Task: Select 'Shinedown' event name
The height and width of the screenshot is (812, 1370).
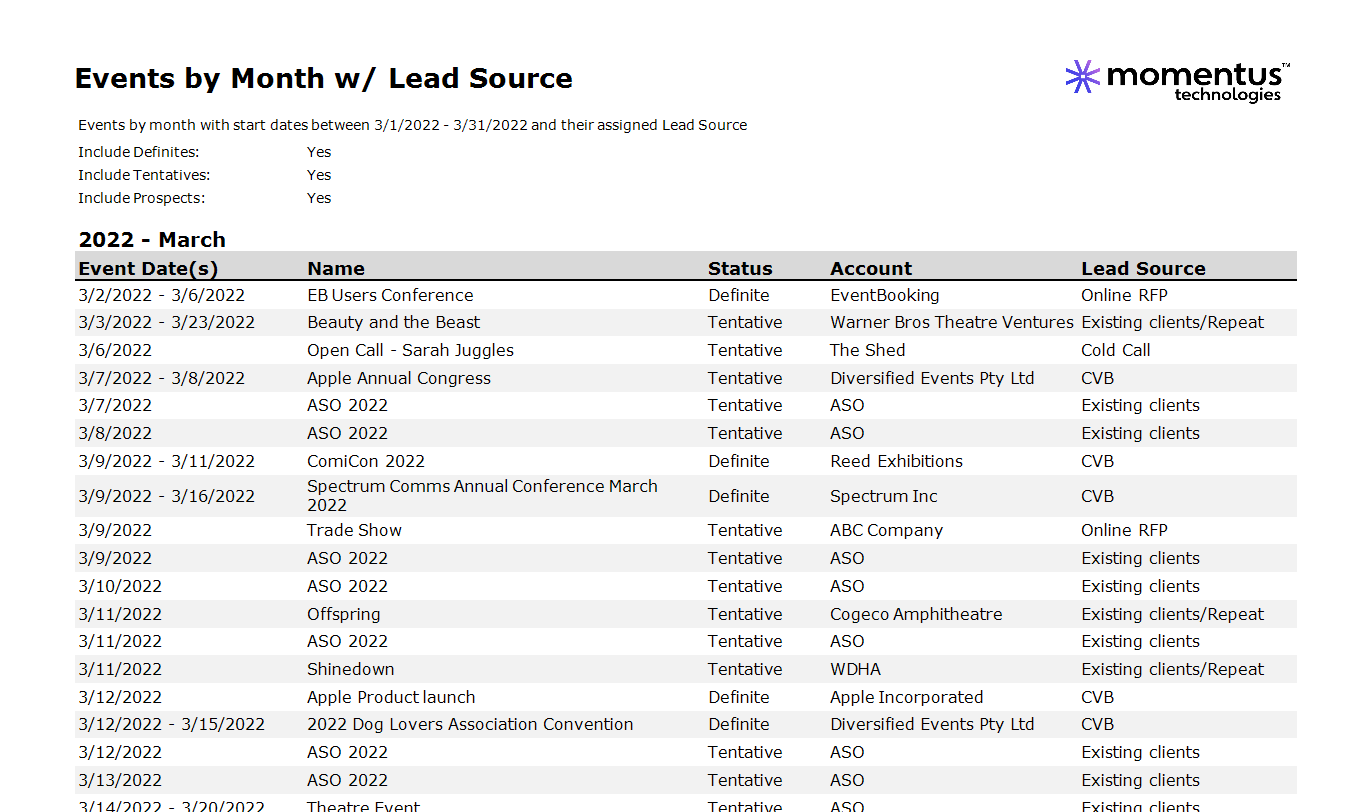Action: tap(350, 669)
